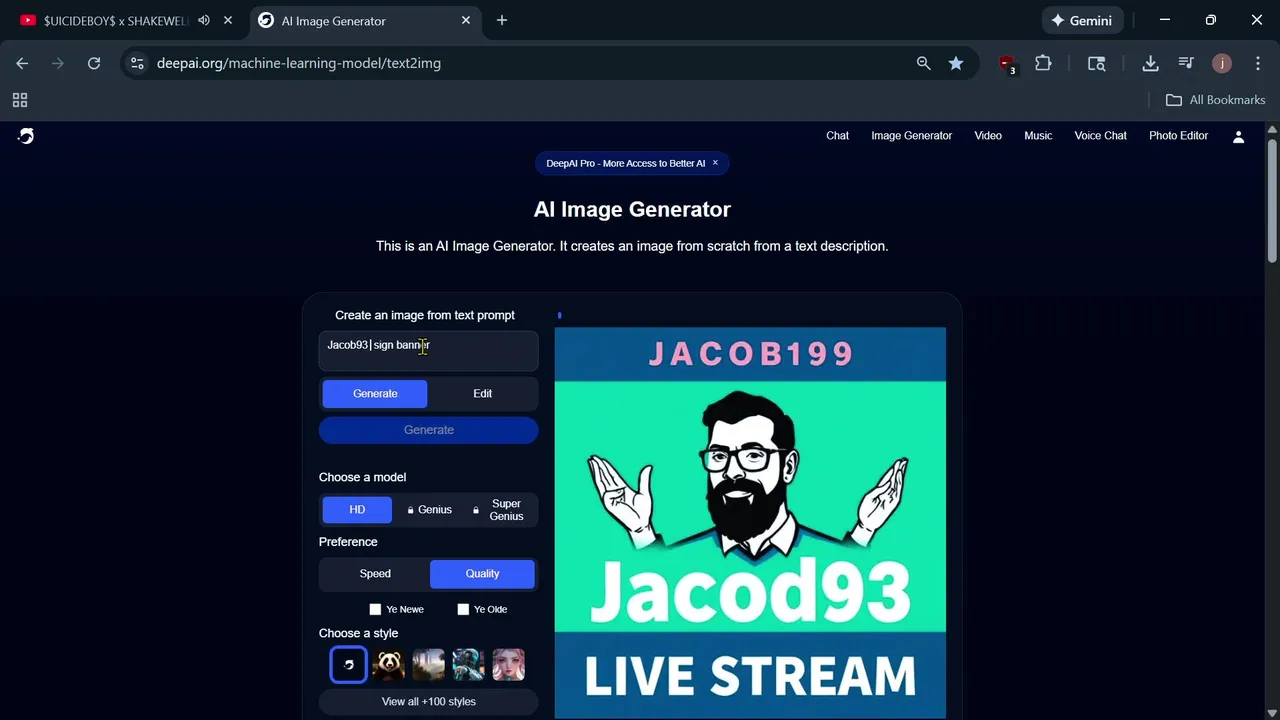1280x720 pixels.
Task: Open Image Generator nav item
Action: (911, 136)
